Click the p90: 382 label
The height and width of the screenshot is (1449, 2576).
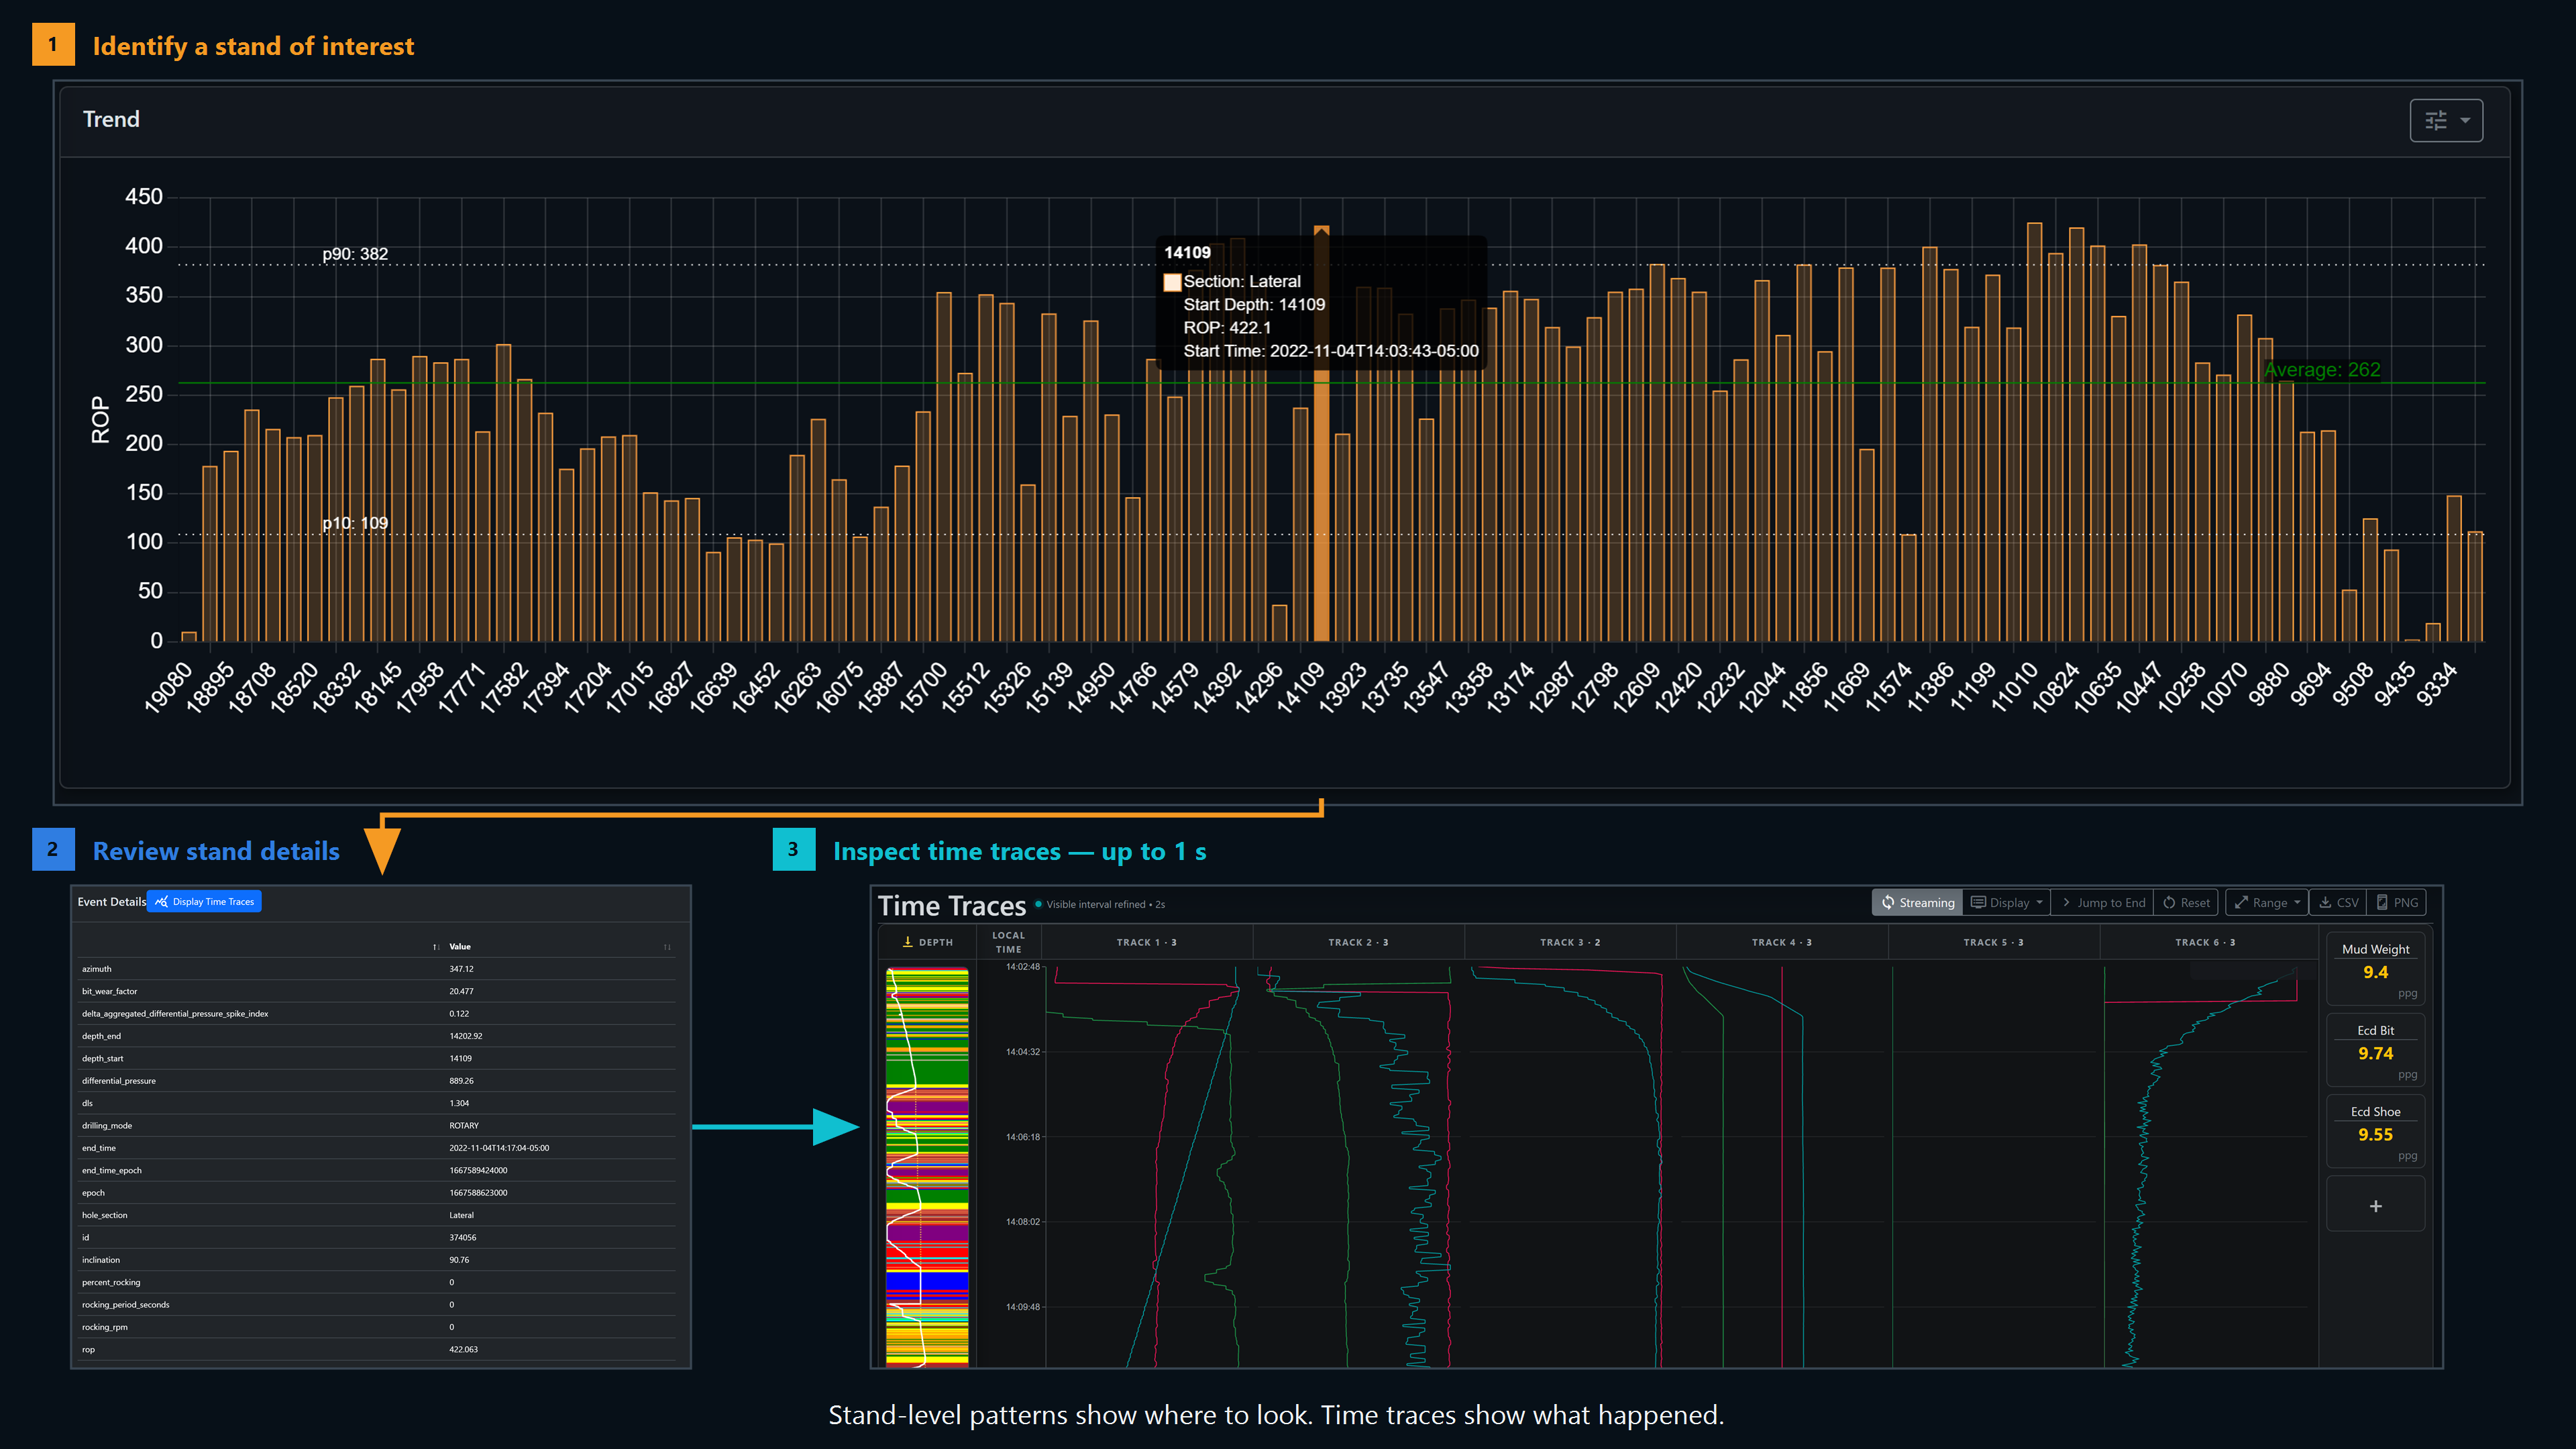pos(355,254)
